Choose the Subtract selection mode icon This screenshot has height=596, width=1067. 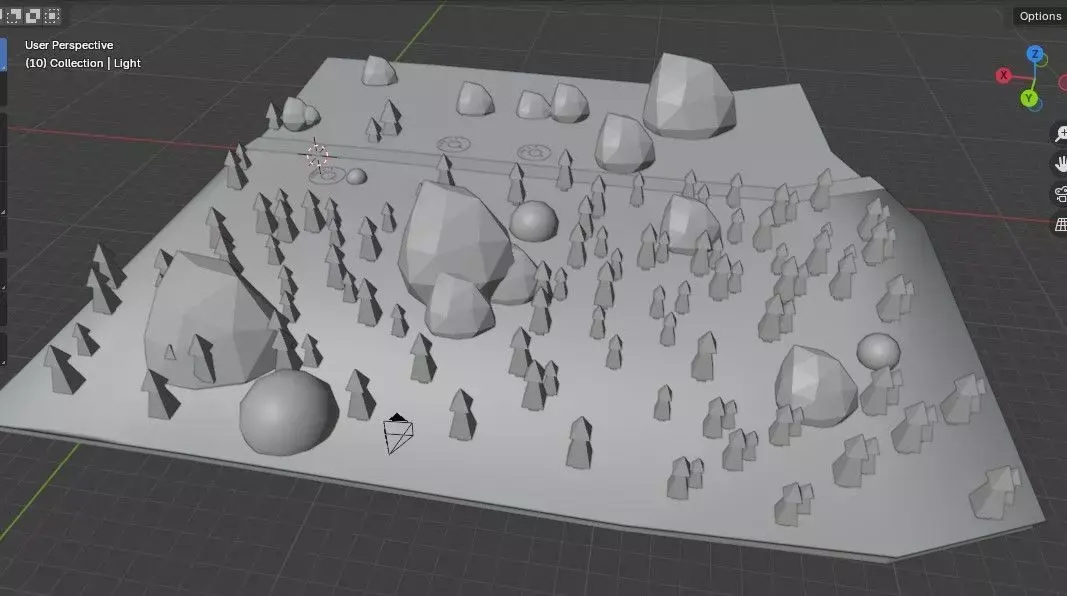[14, 16]
